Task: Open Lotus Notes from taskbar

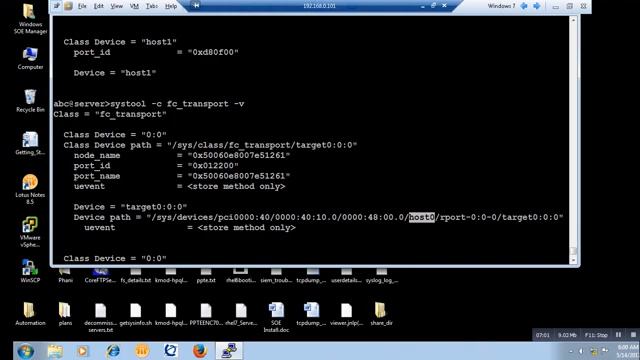Action: (x=142, y=351)
